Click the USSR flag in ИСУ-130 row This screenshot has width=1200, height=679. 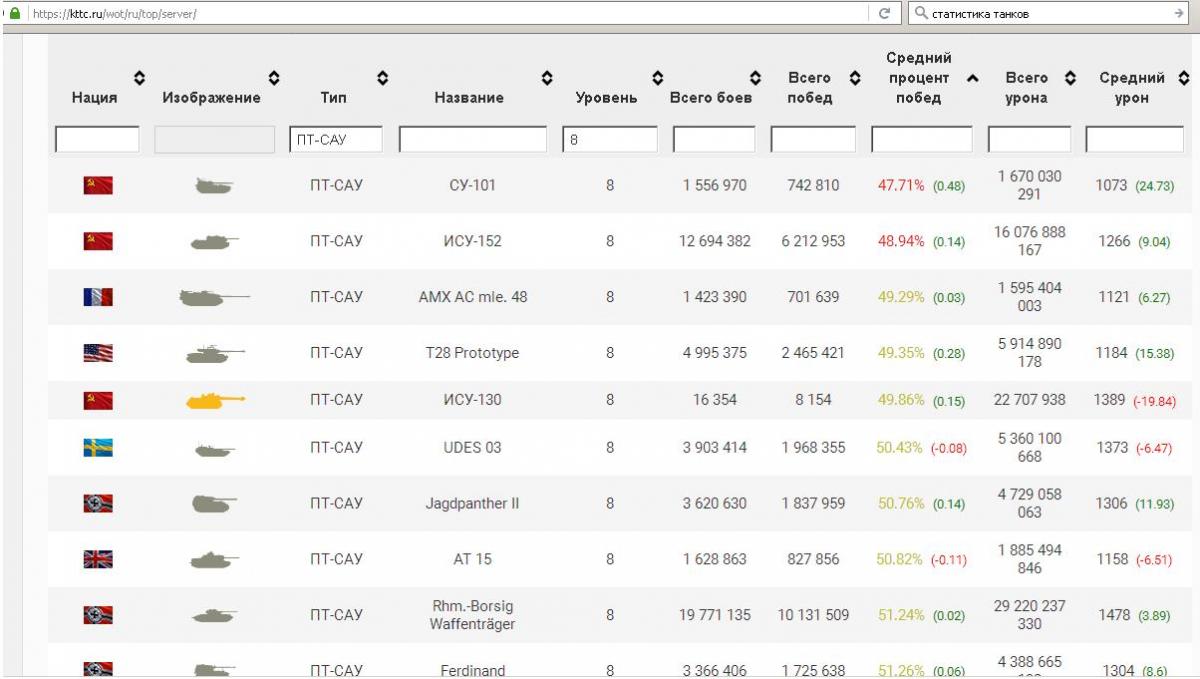[98, 400]
